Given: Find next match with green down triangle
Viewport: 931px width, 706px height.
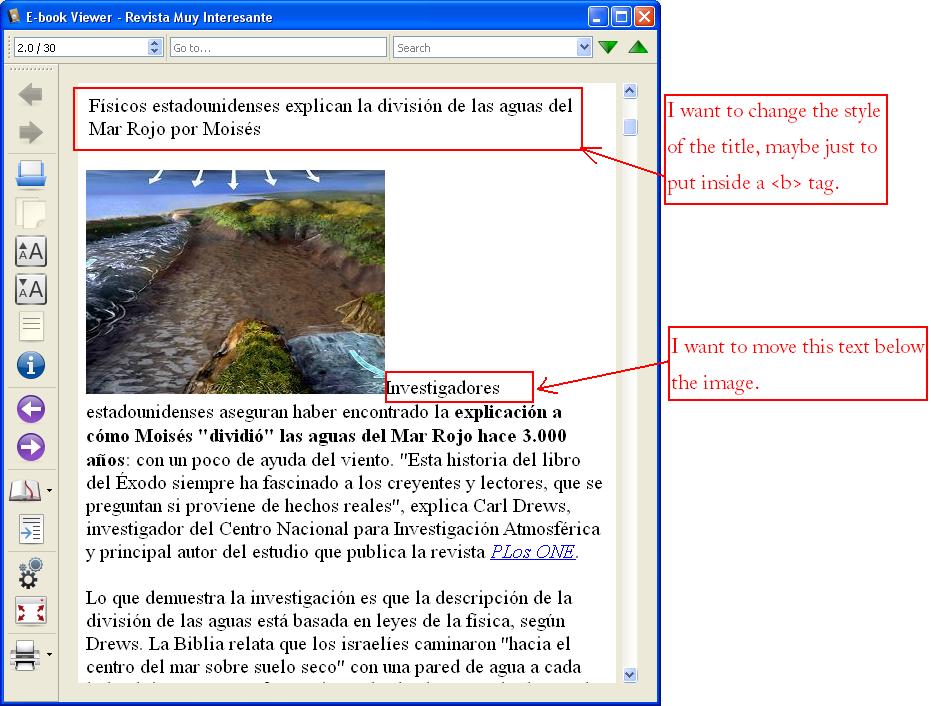Looking at the screenshot, I should pos(608,48).
